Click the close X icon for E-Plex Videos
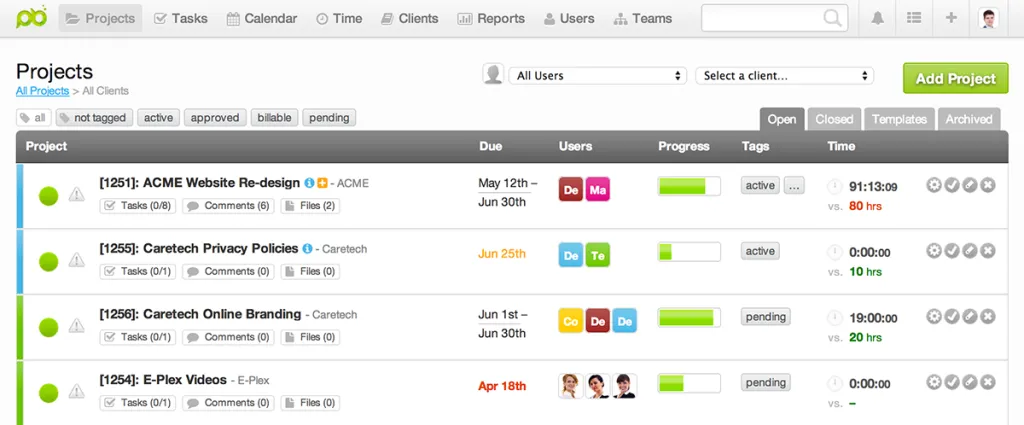The height and width of the screenshot is (425, 1024). pos(988,382)
